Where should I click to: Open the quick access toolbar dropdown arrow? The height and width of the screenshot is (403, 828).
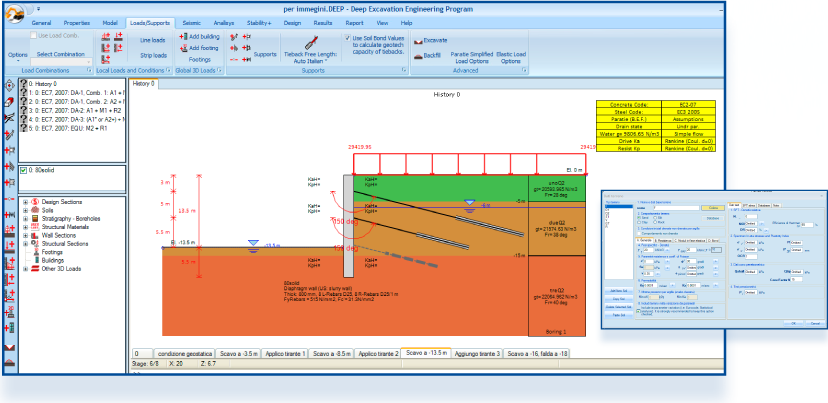39,9
